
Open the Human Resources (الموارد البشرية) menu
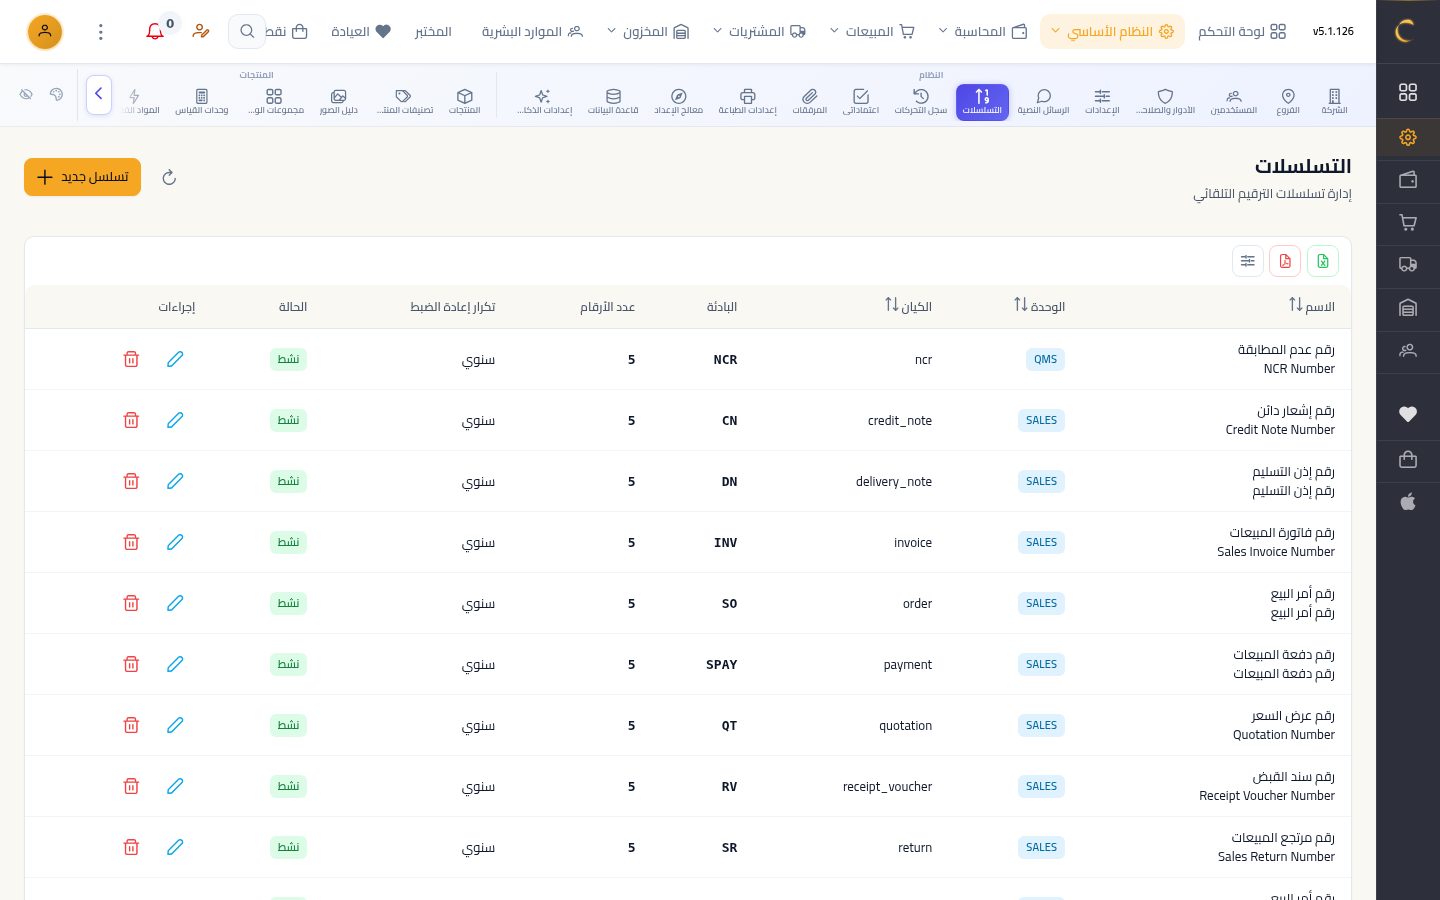coord(532,32)
